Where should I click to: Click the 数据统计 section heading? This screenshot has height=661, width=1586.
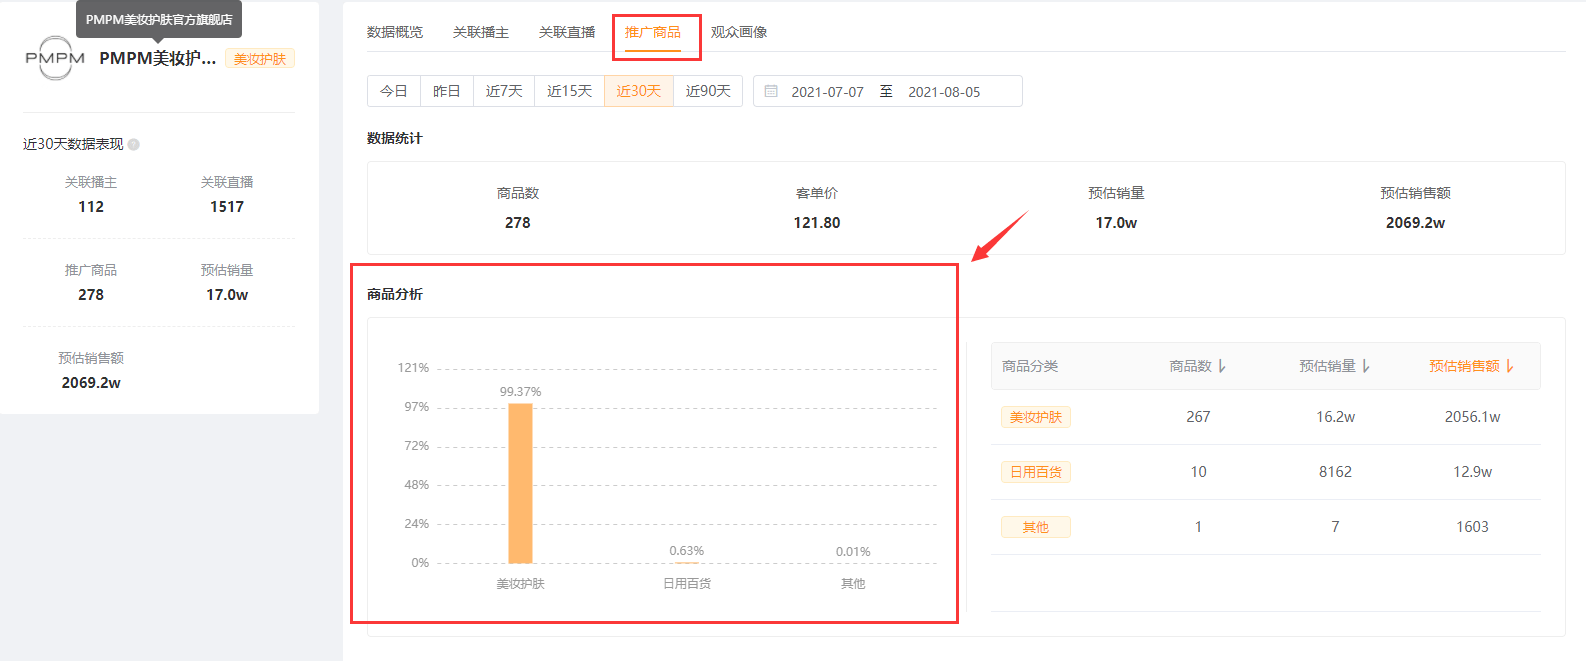pyautogui.click(x=395, y=138)
